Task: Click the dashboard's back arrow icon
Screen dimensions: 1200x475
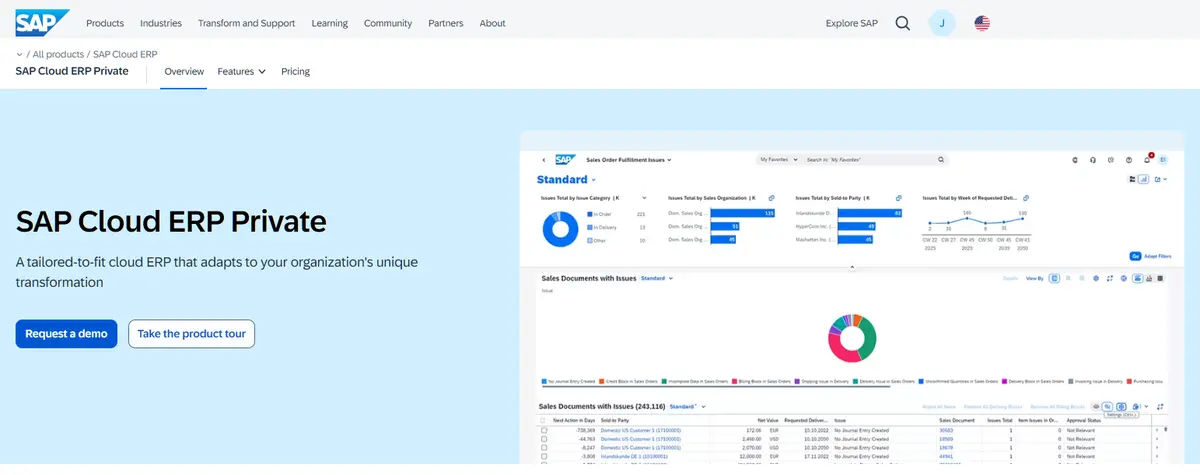Action: coord(544,159)
